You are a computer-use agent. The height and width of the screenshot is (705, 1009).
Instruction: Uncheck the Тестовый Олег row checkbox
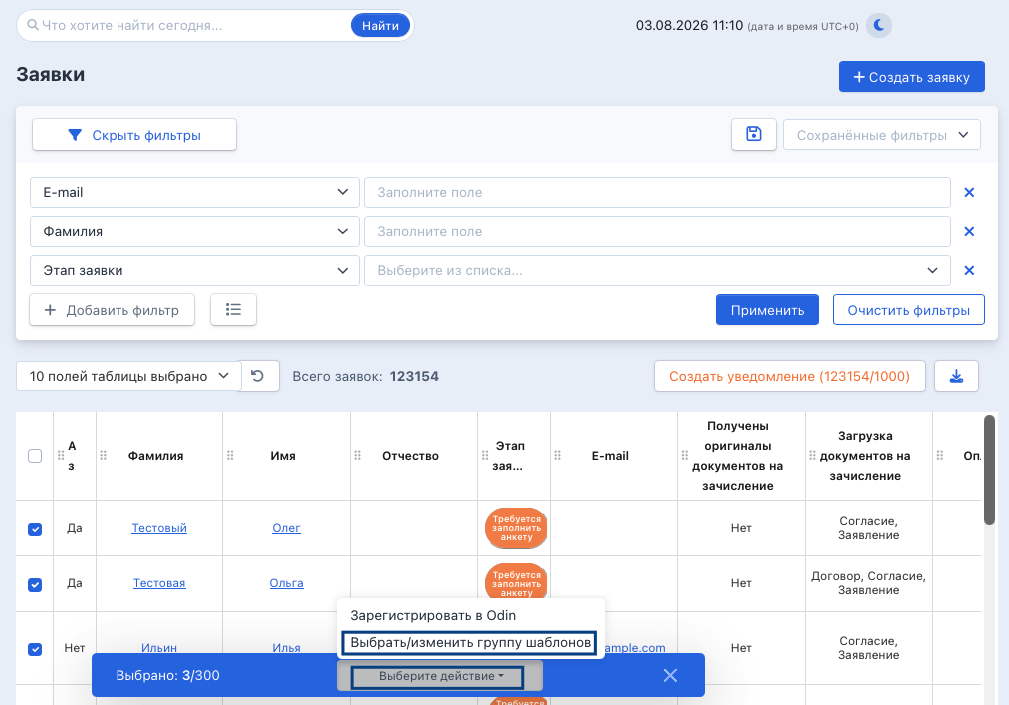pos(35,529)
